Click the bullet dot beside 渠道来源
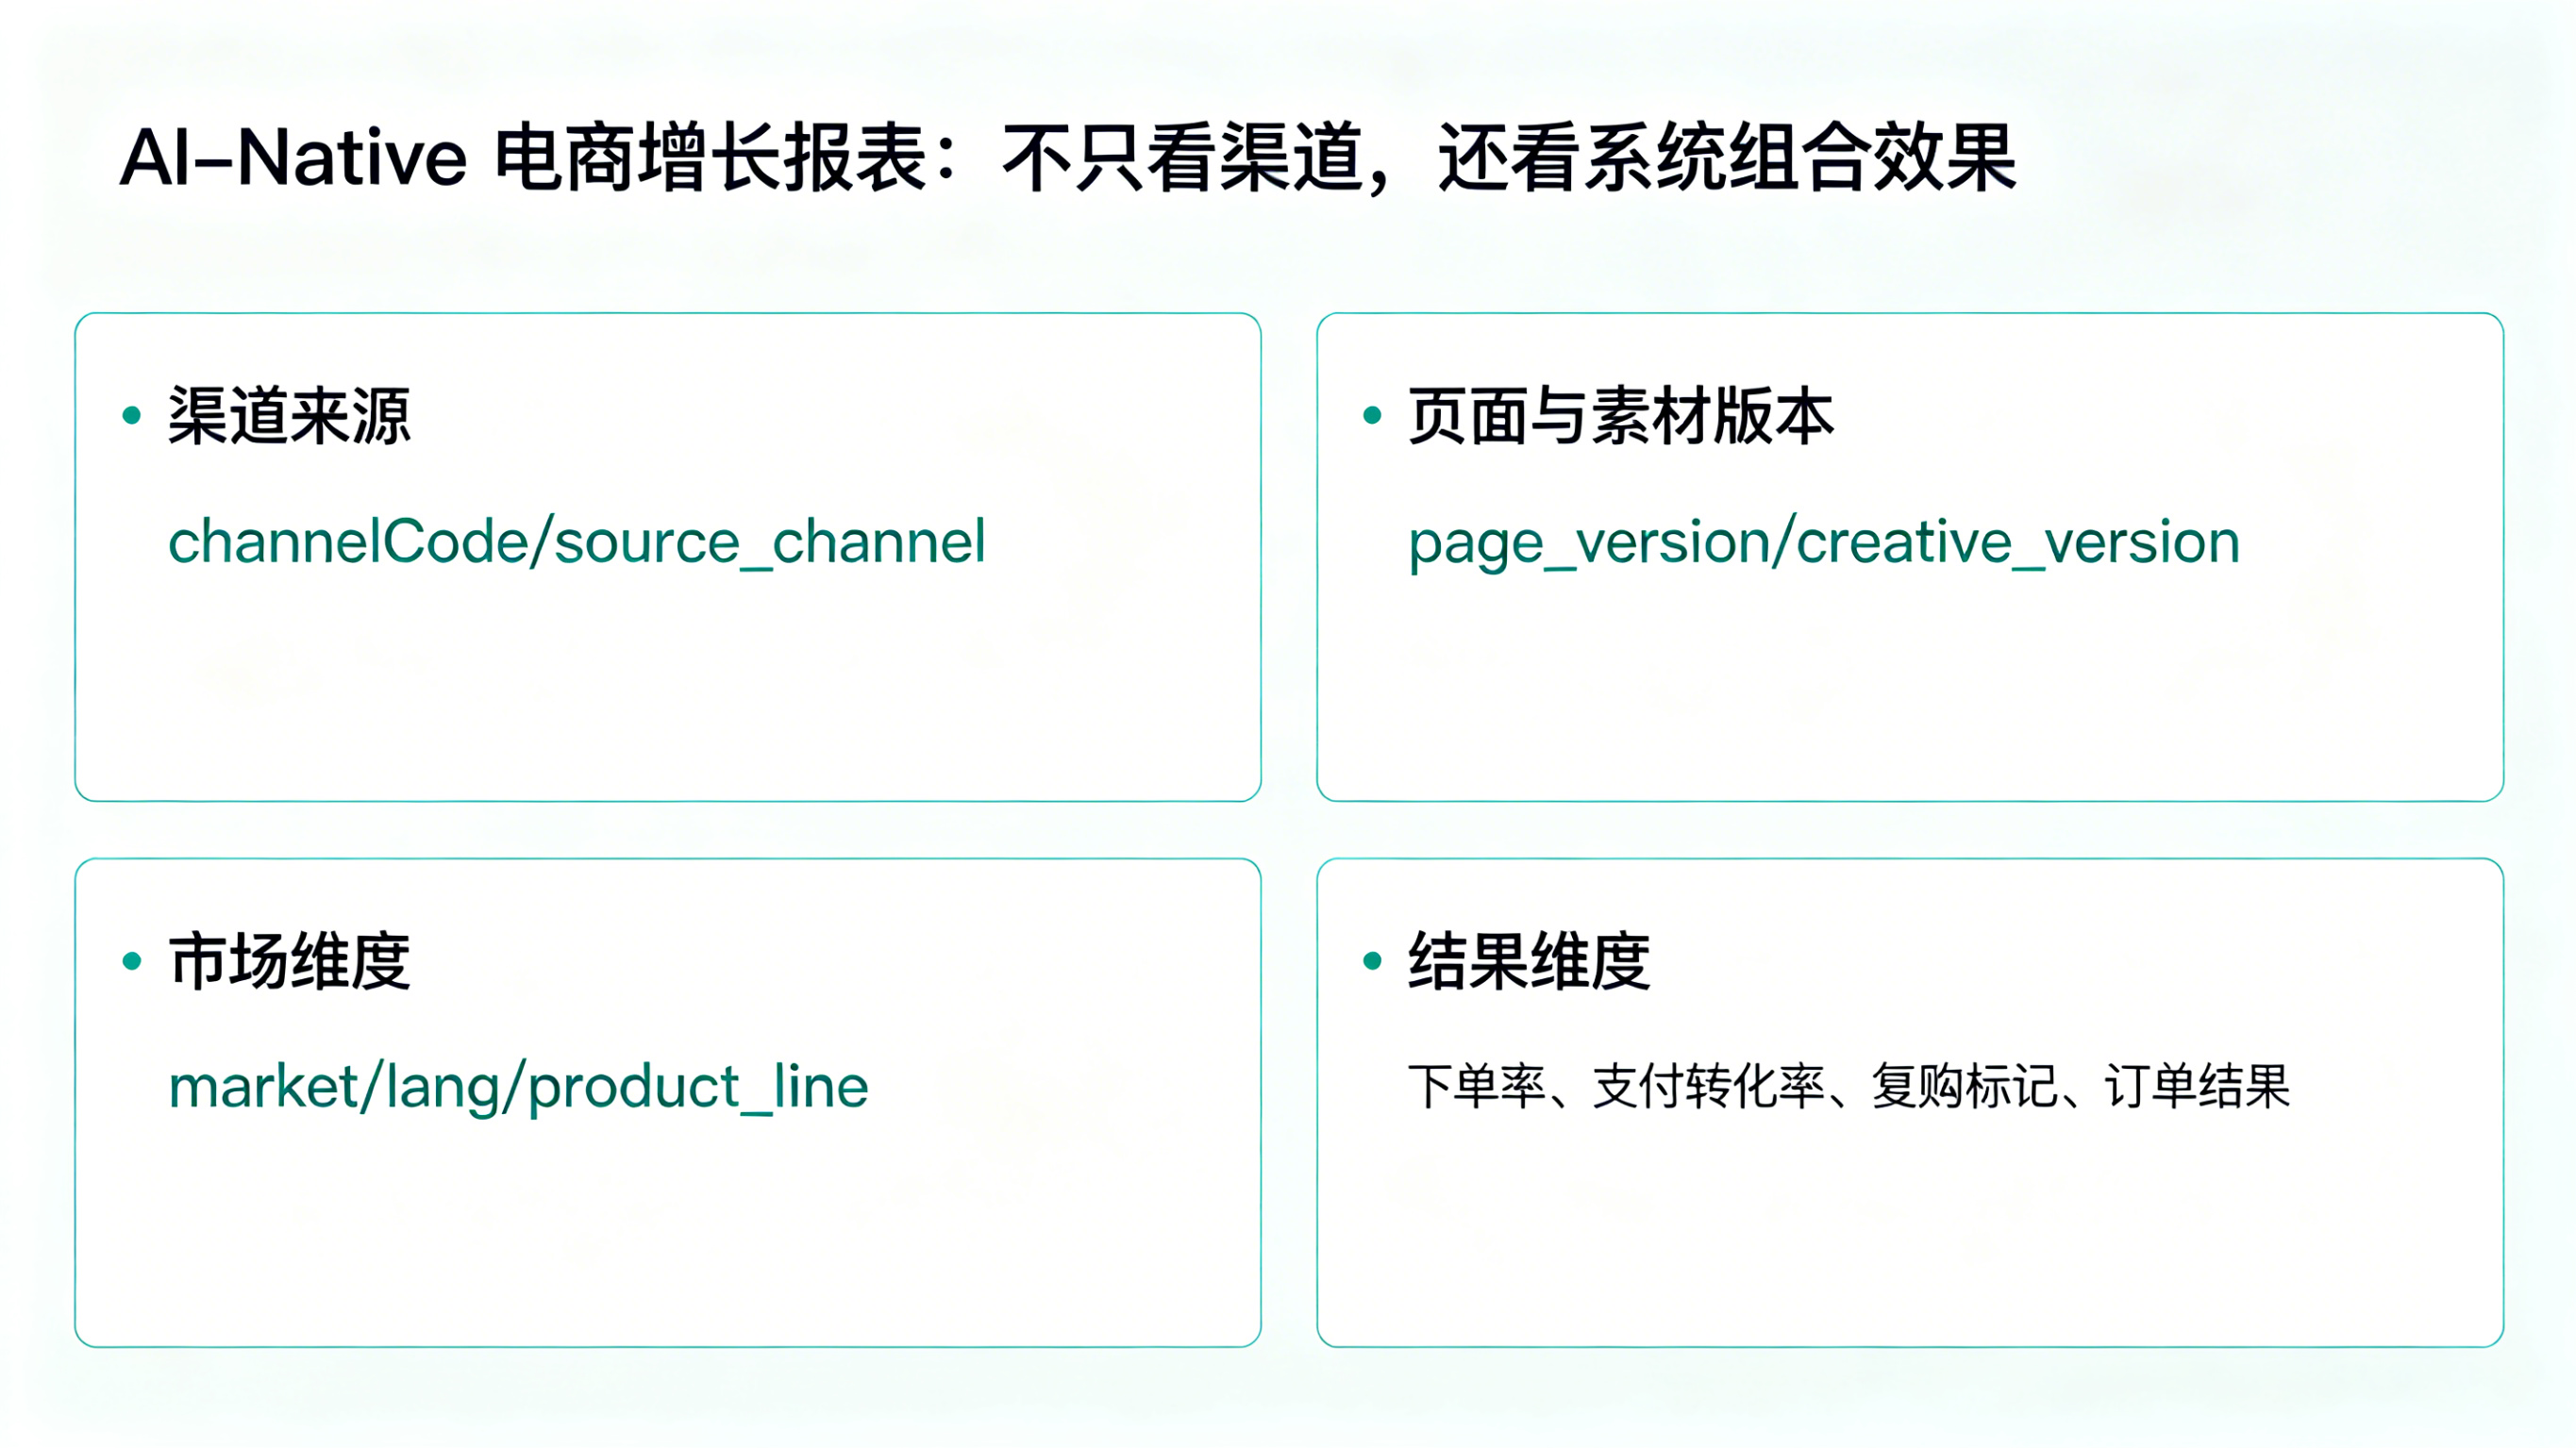Image resolution: width=2576 pixels, height=1448 pixels. coord(131,415)
